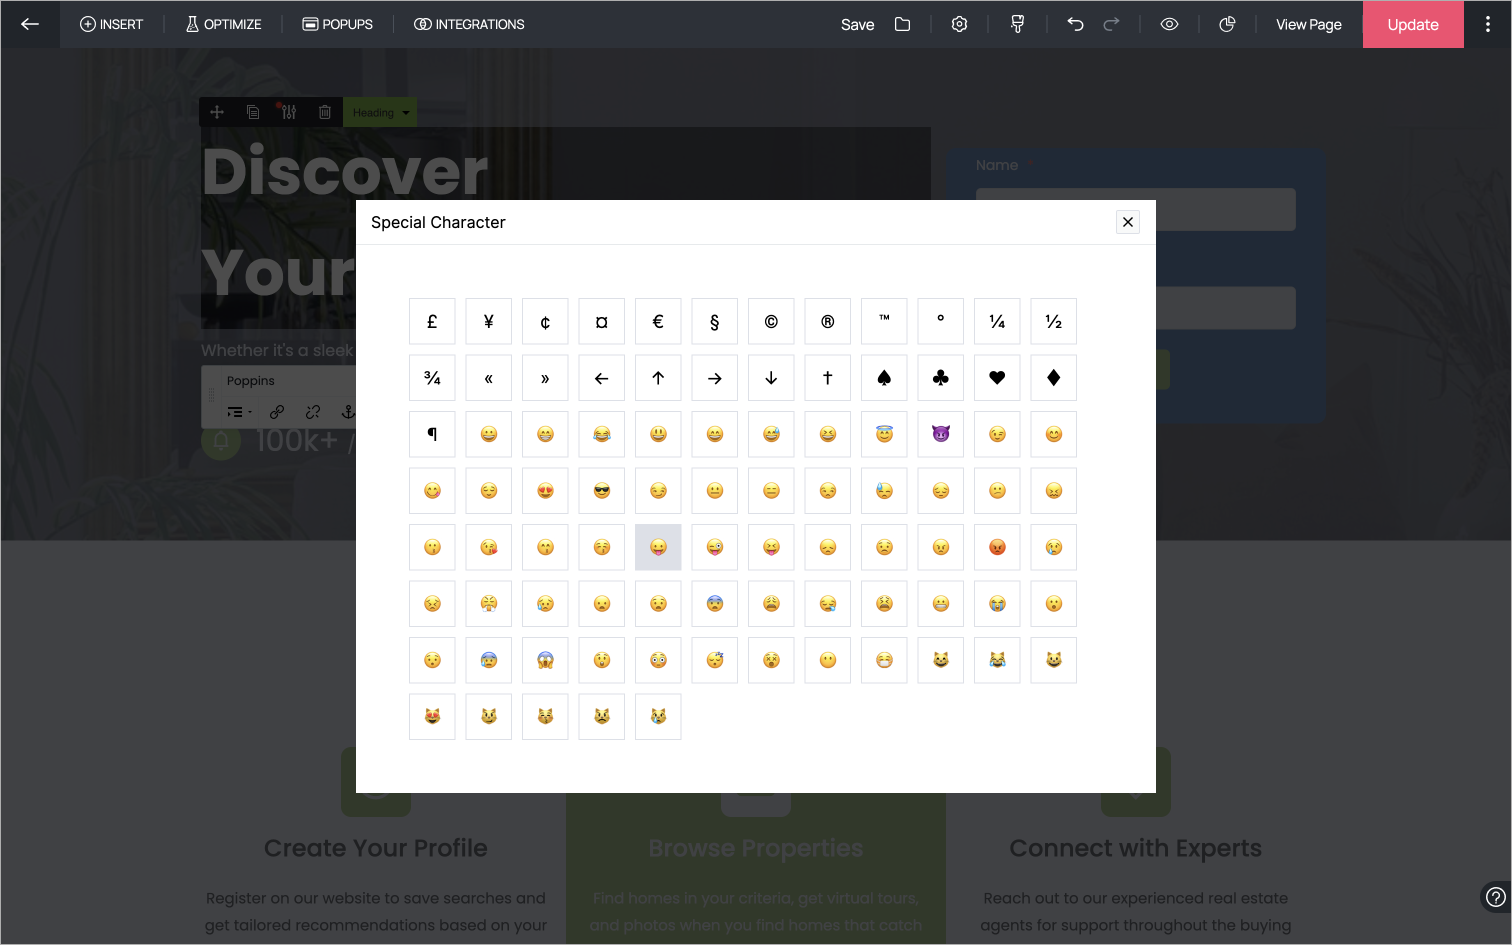Insert the euro sign character
The width and height of the screenshot is (1512, 945).
tap(658, 322)
